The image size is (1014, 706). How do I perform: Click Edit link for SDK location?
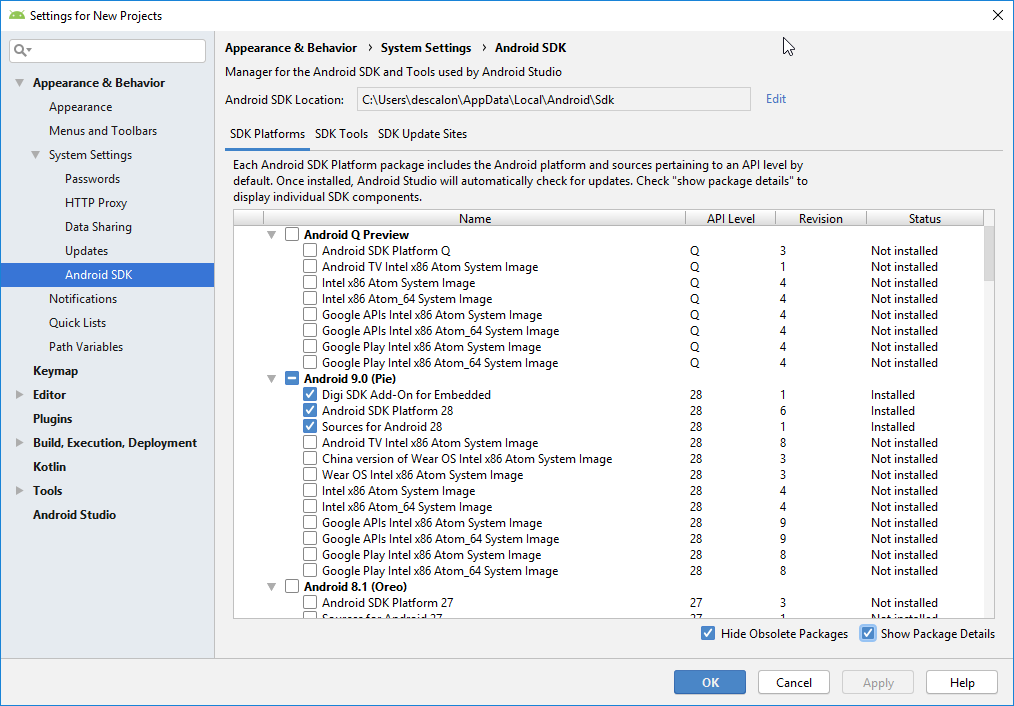tap(775, 99)
